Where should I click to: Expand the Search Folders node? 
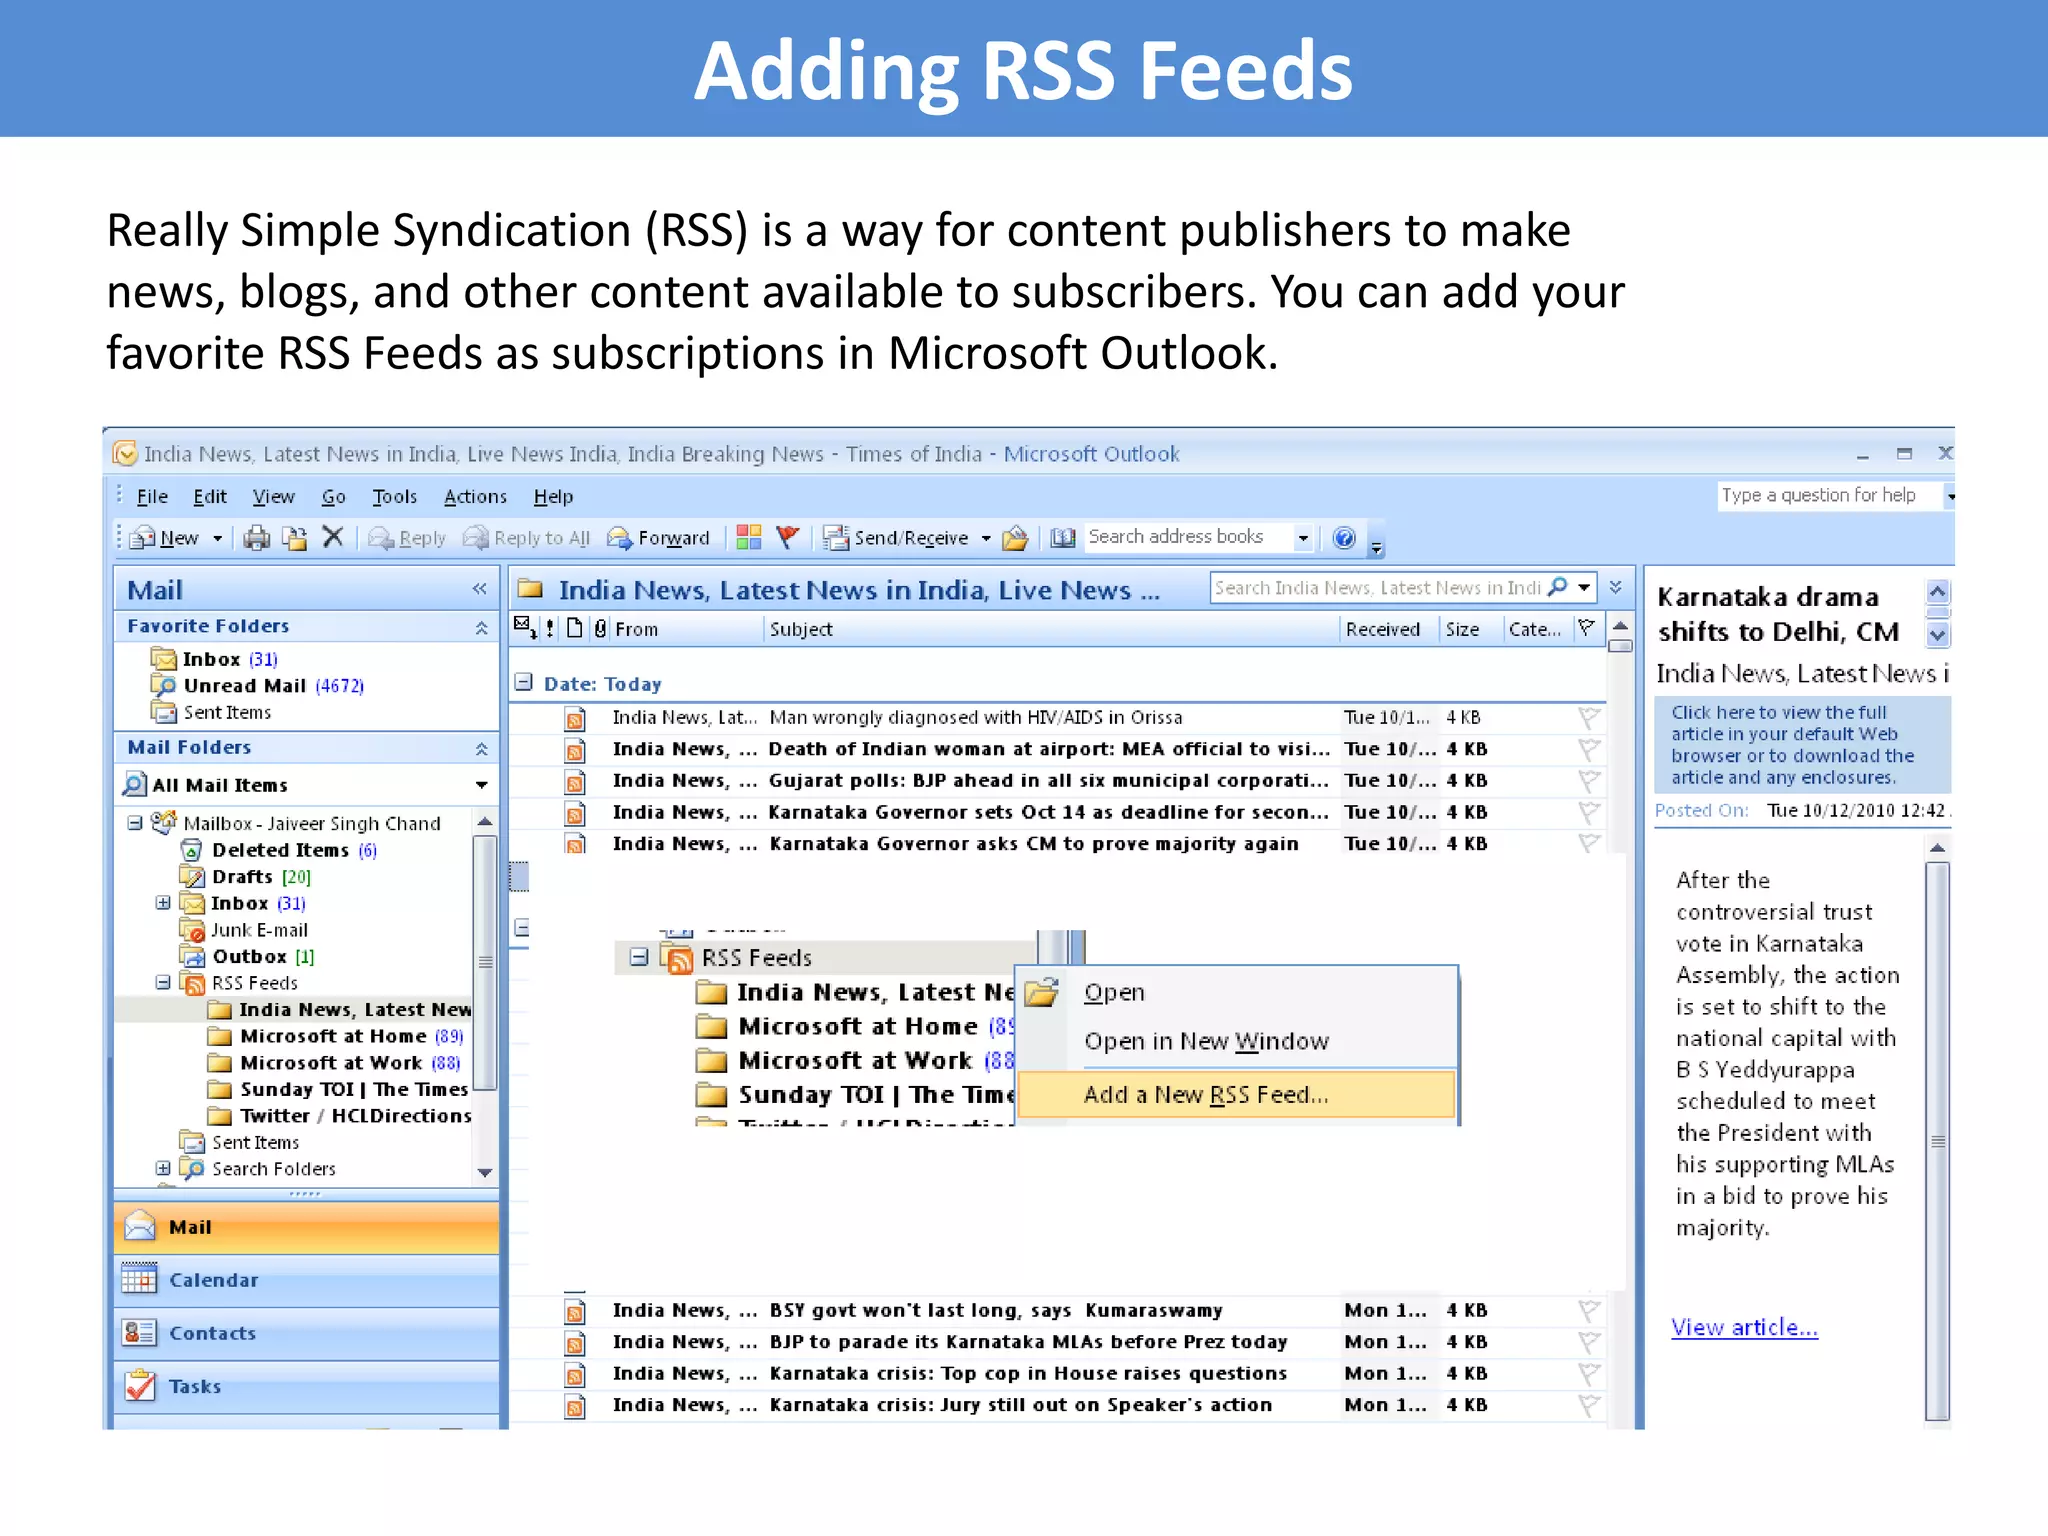(163, 1168)
